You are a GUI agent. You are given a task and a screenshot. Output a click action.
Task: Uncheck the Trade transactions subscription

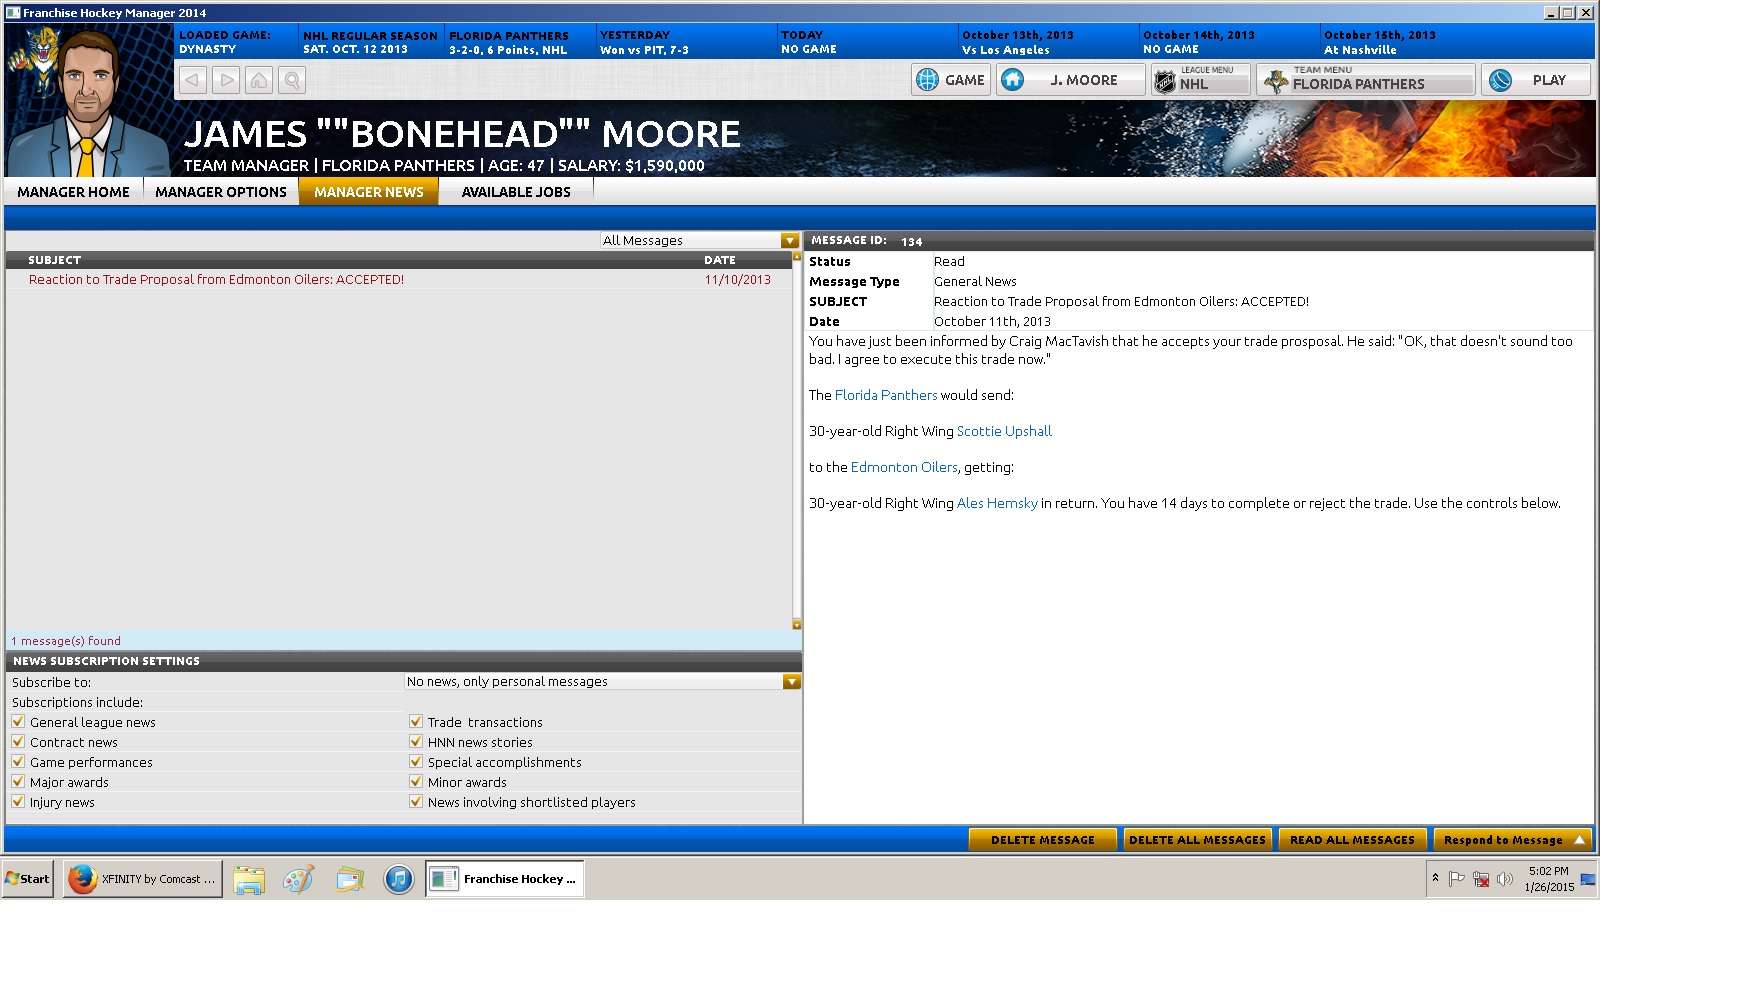[x=416, y=721]
